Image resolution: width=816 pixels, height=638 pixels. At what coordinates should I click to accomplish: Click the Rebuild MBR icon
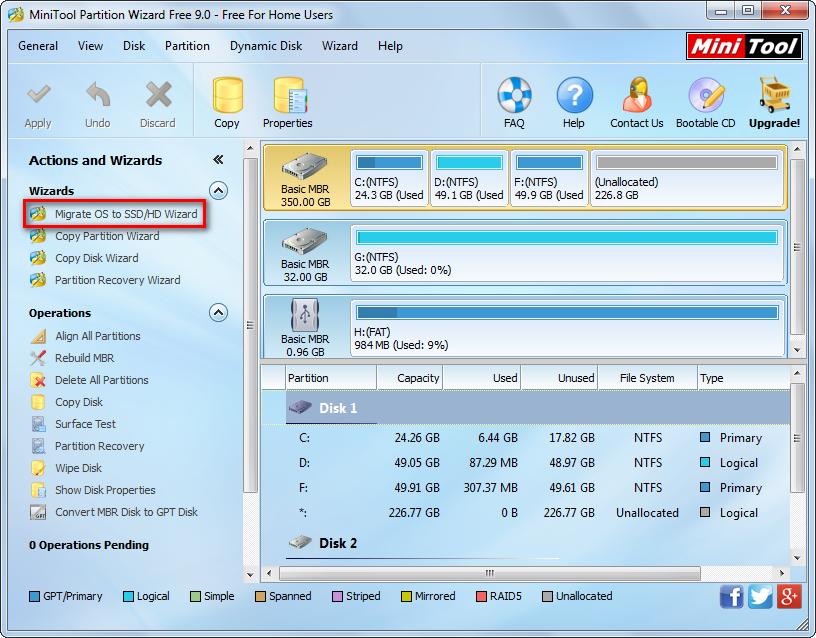click(x=38, y=358)
